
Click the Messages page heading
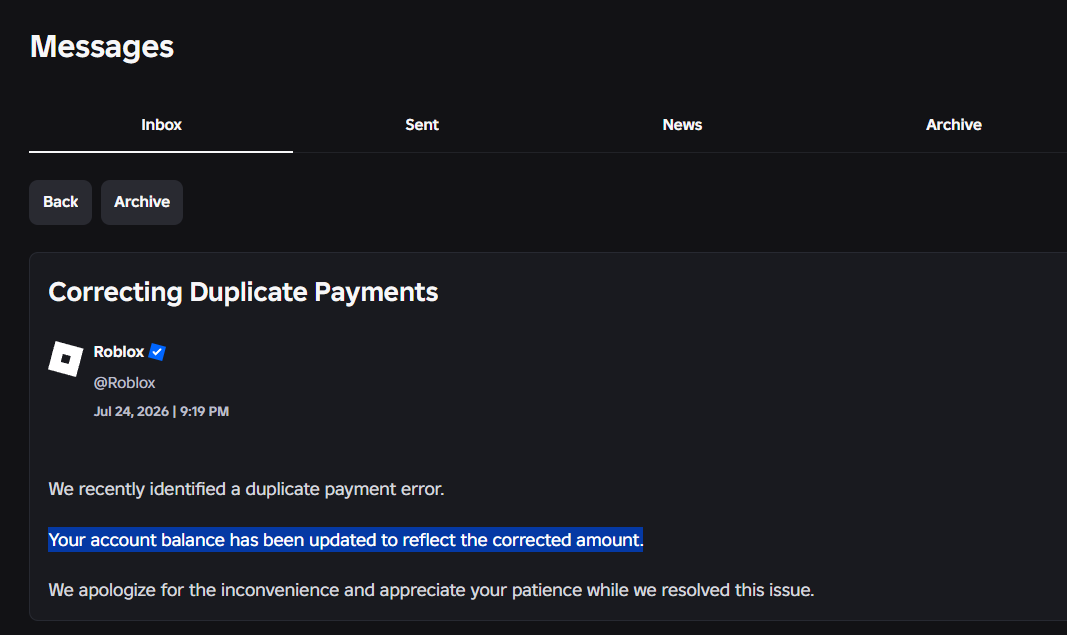[x=102, y=47]
